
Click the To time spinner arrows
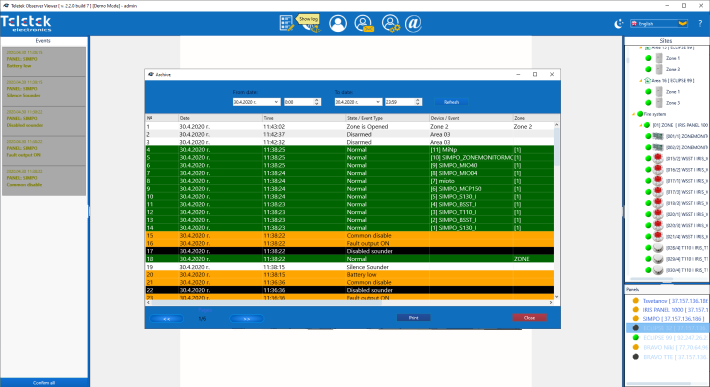coord(418,102)
